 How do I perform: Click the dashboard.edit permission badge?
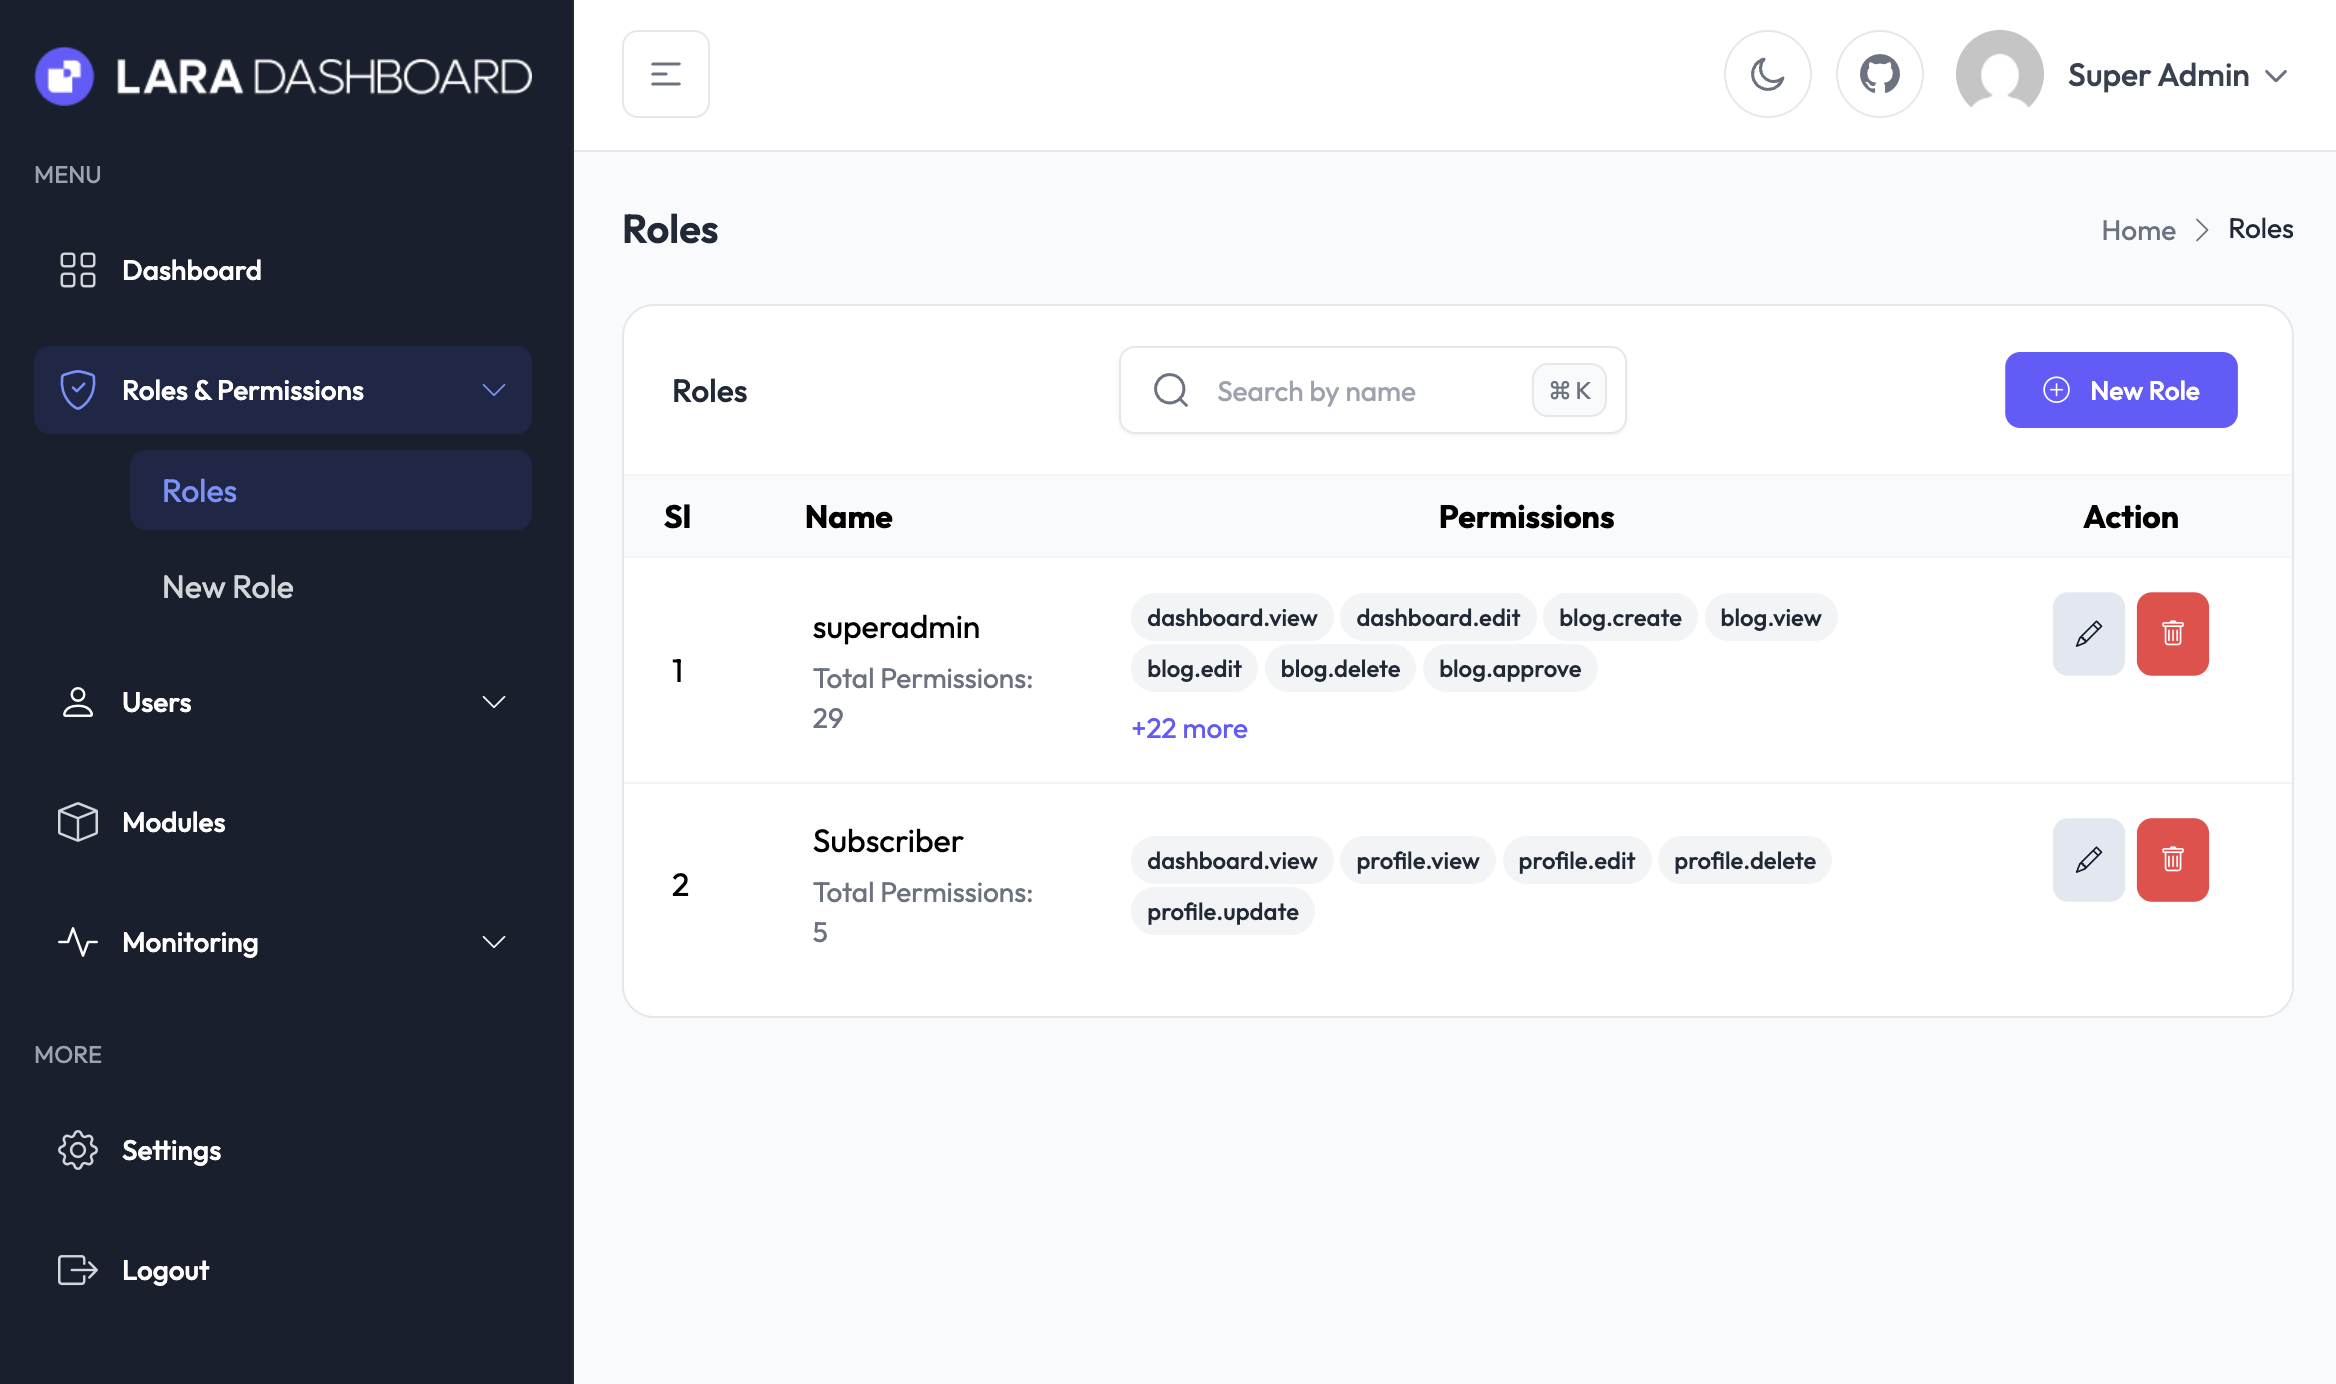1438,618
